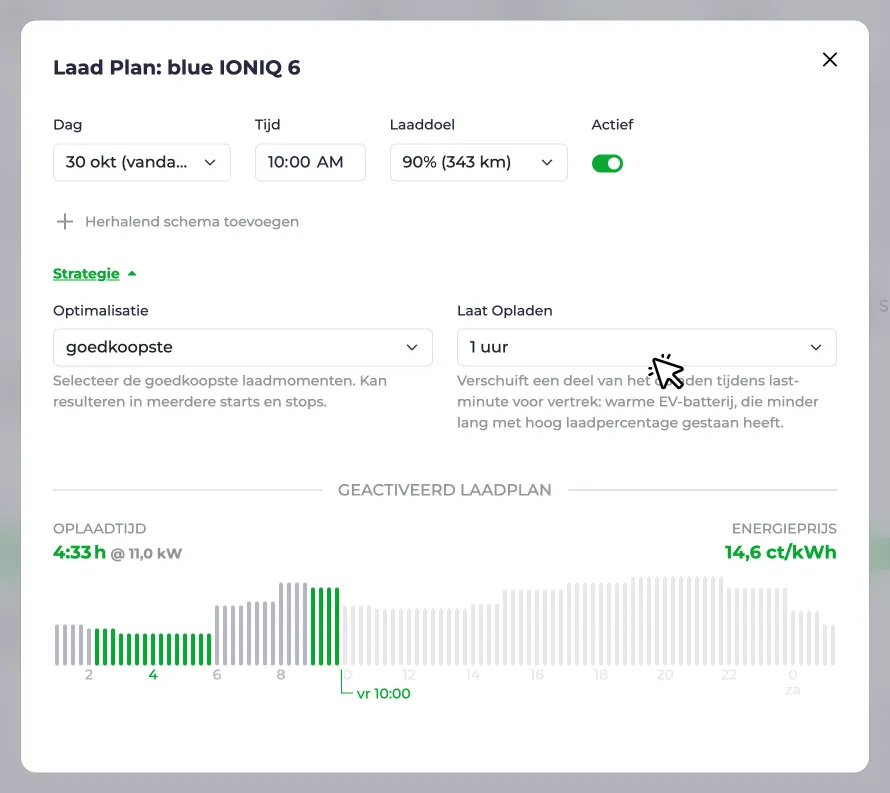Click the OPLAADTIJD label

[x=100, y=528]
